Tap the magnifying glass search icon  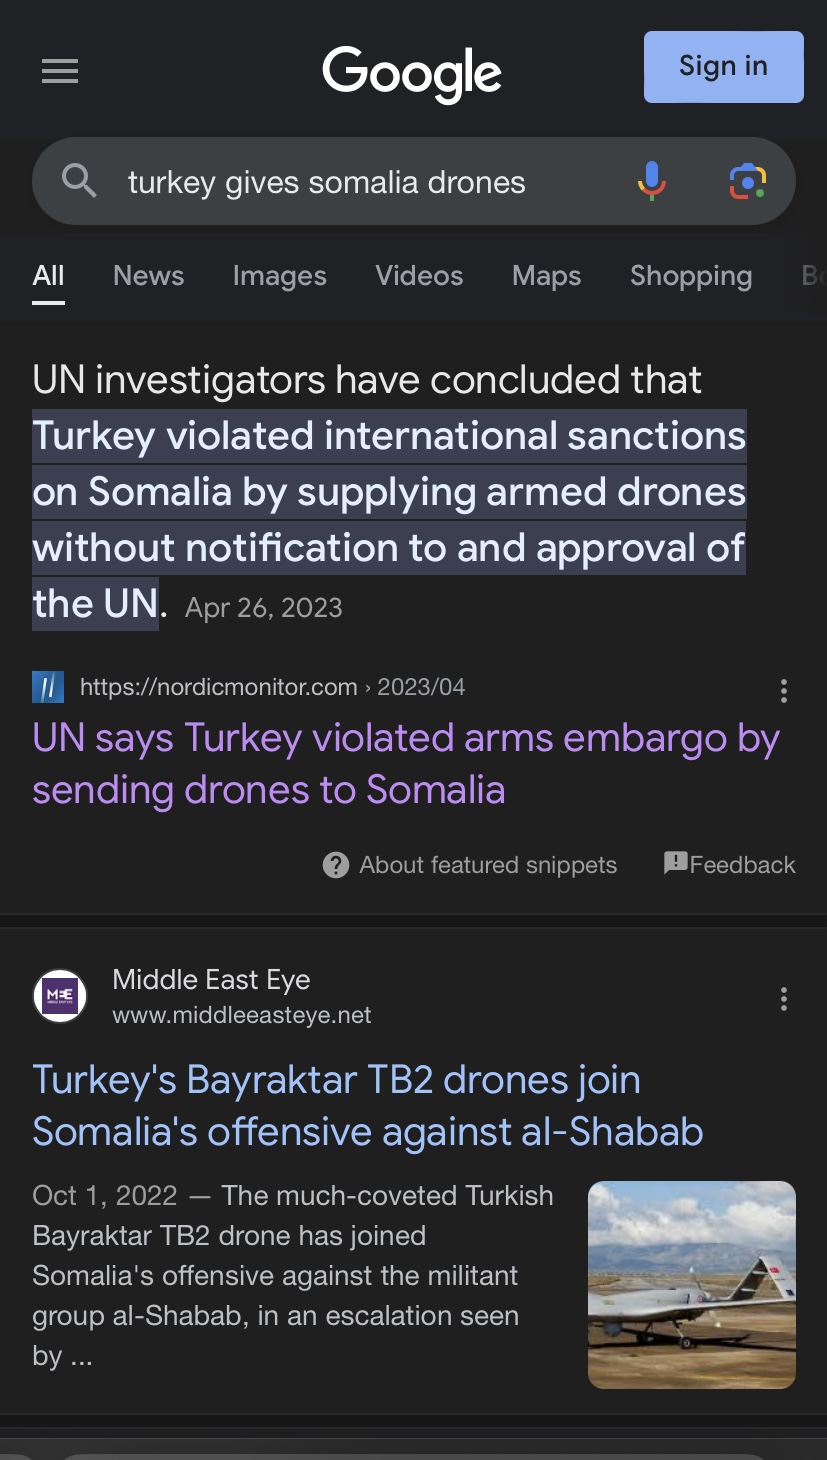79,181
